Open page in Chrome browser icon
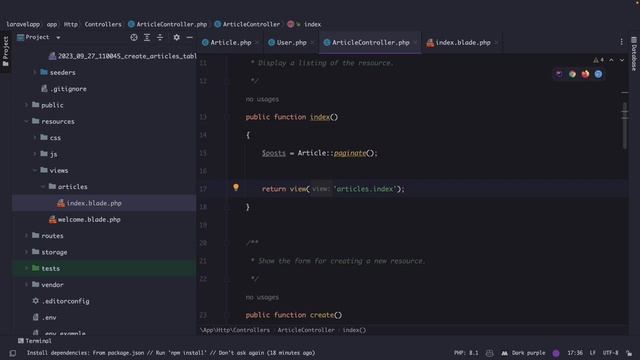 pos(572,74)
